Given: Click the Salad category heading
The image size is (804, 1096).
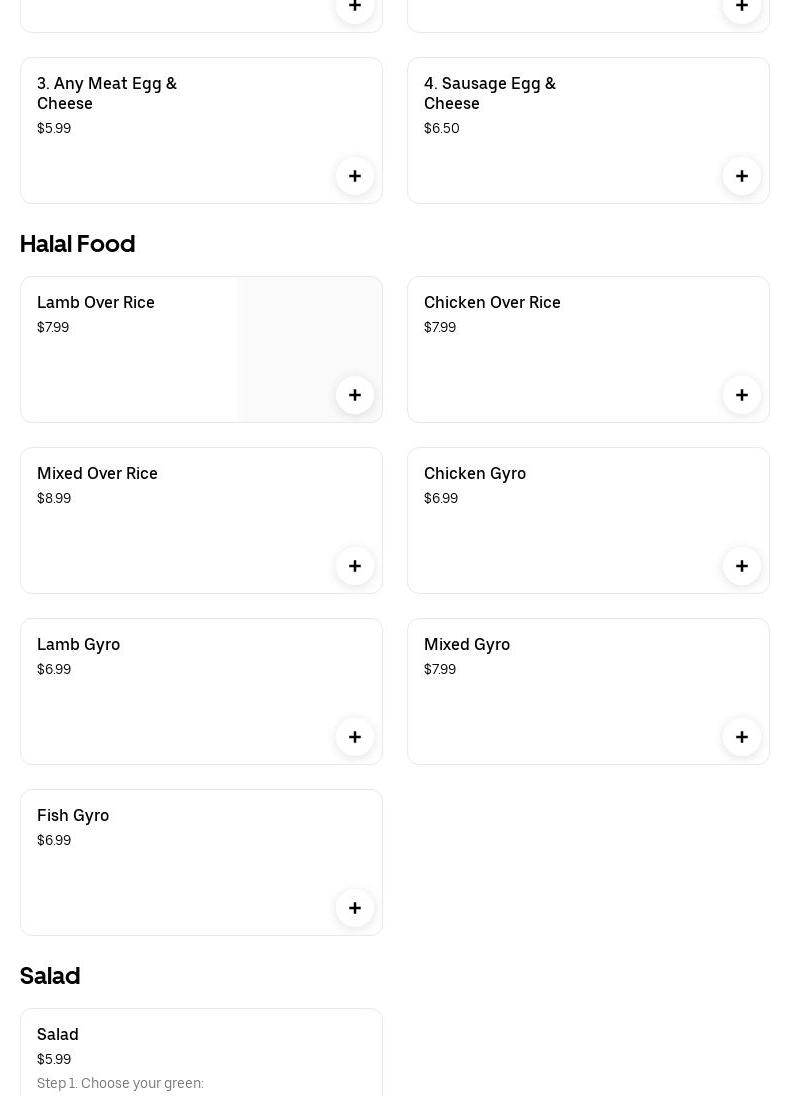Looking at the screenshot, I should (x=50, y=975).
